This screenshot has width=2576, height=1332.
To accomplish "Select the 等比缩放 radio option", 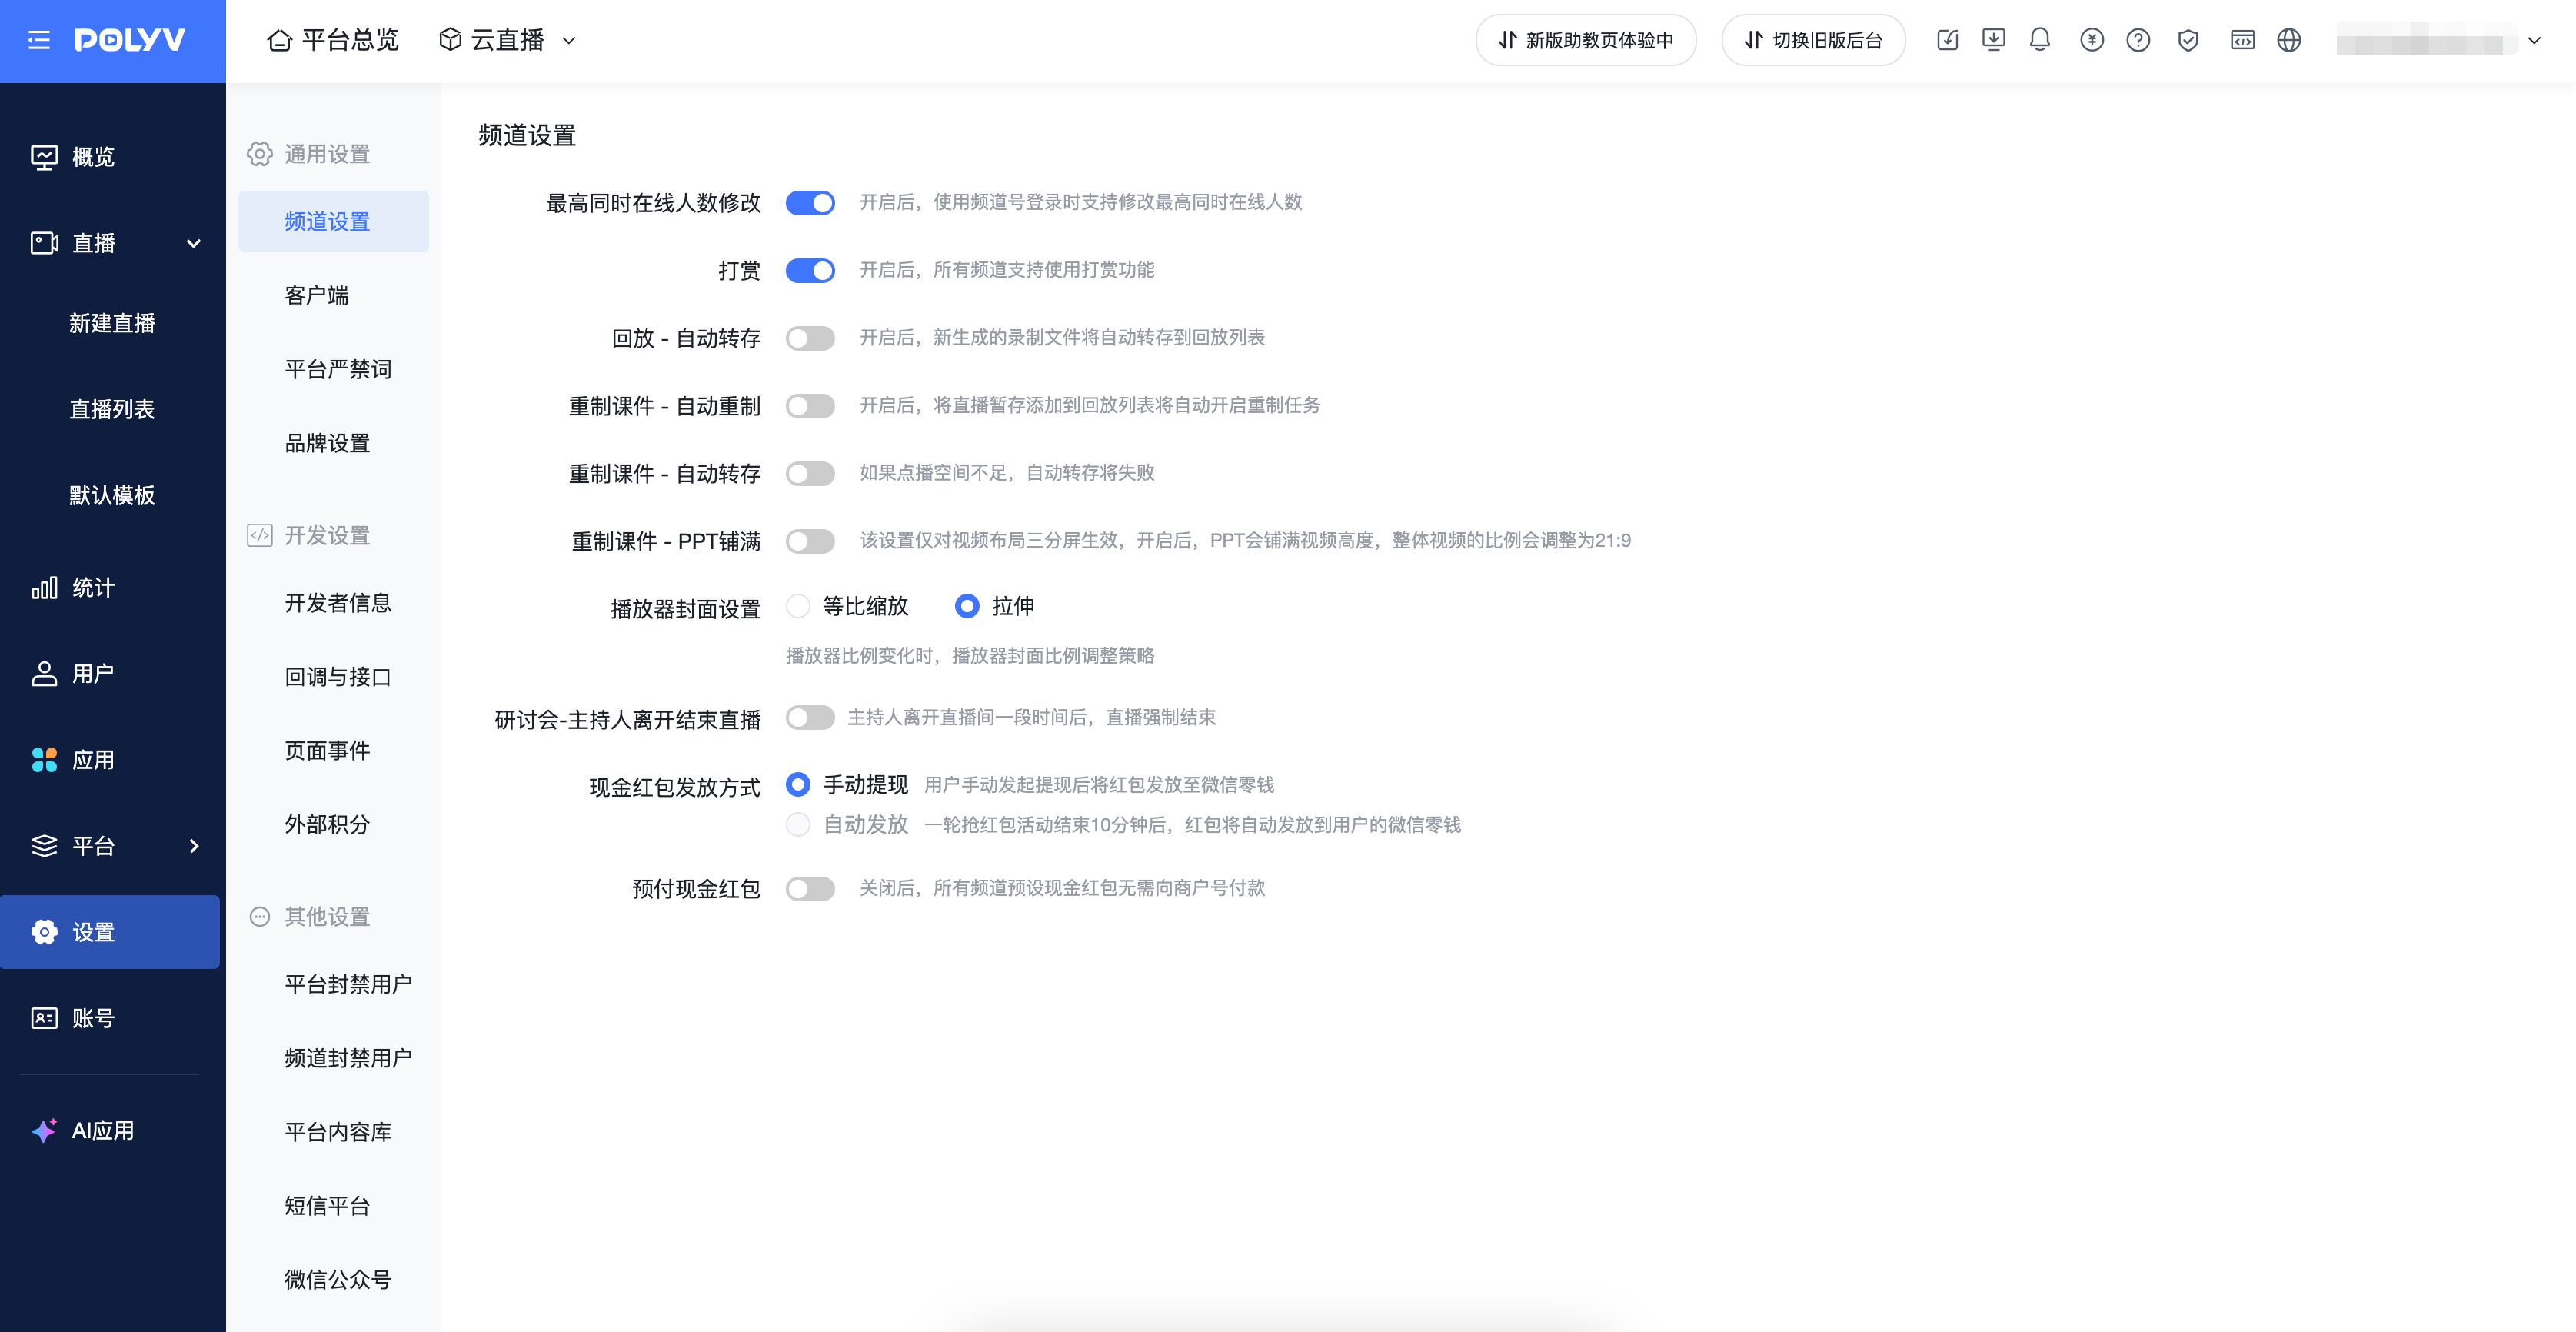I will (x=798, y=606).
